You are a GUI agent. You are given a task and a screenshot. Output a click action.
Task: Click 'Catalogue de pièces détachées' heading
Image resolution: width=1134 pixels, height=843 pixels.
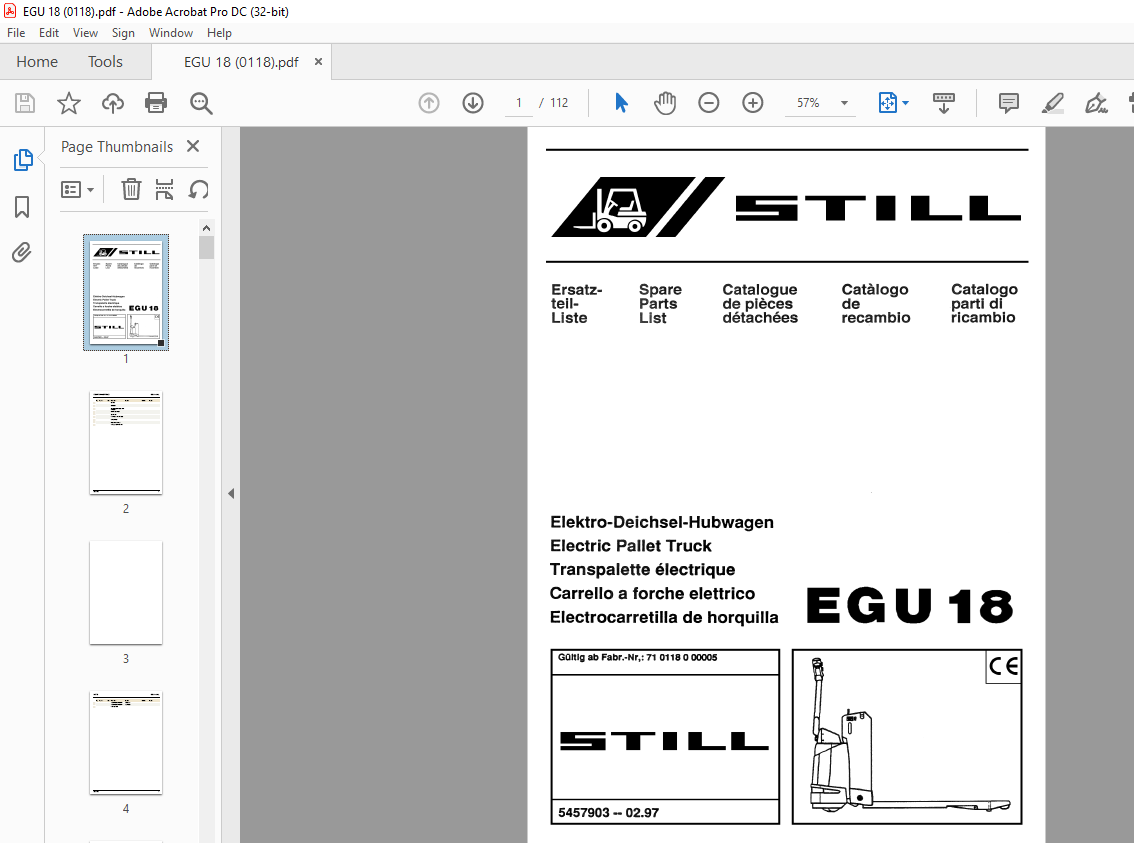[x=759, y=304]
